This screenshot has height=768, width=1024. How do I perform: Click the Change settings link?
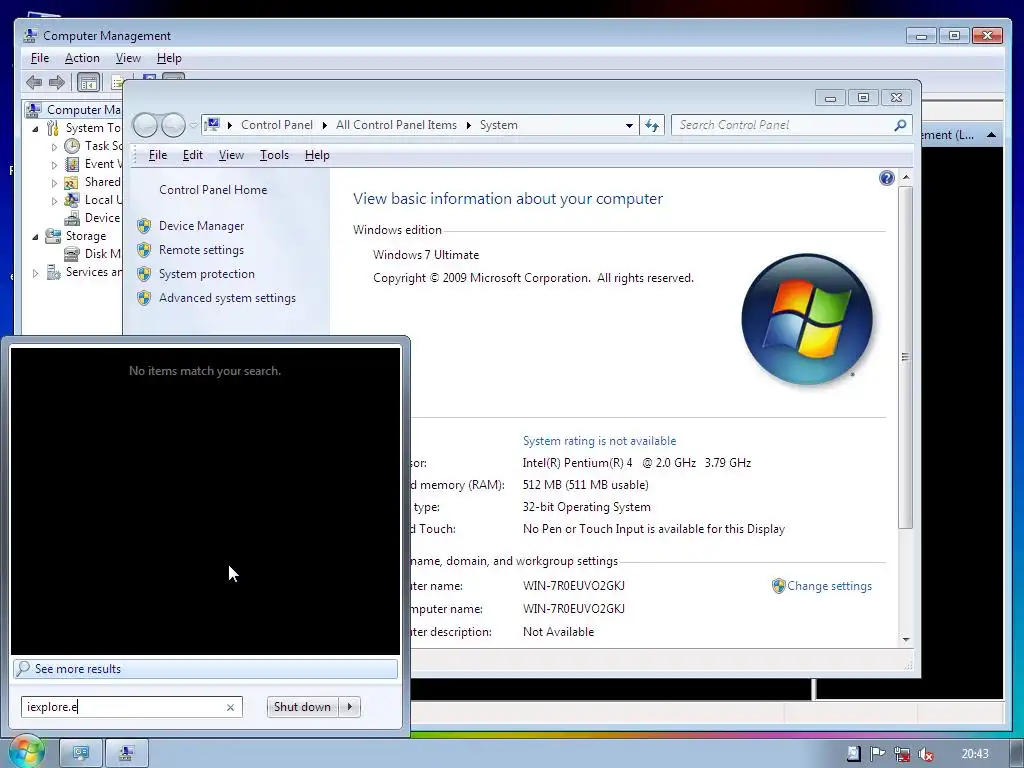(829, 586)
